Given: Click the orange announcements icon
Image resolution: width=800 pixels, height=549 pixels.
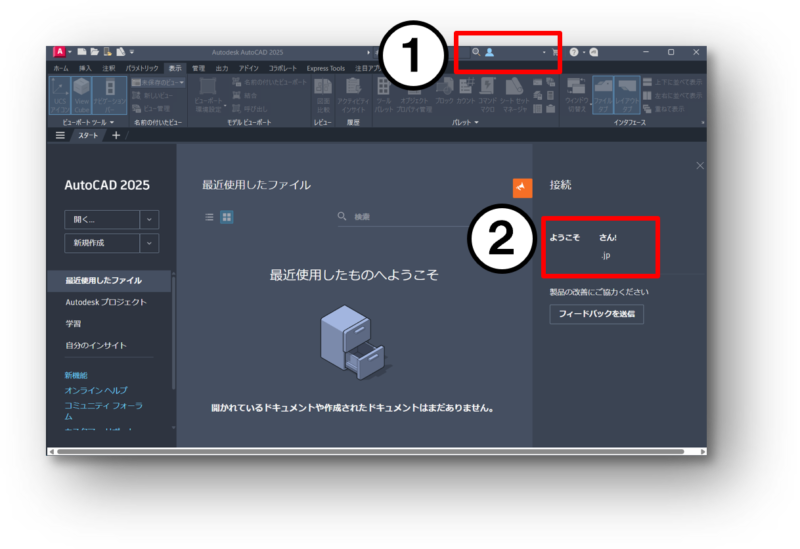Looking at the screenshot, I should [522, 188].
